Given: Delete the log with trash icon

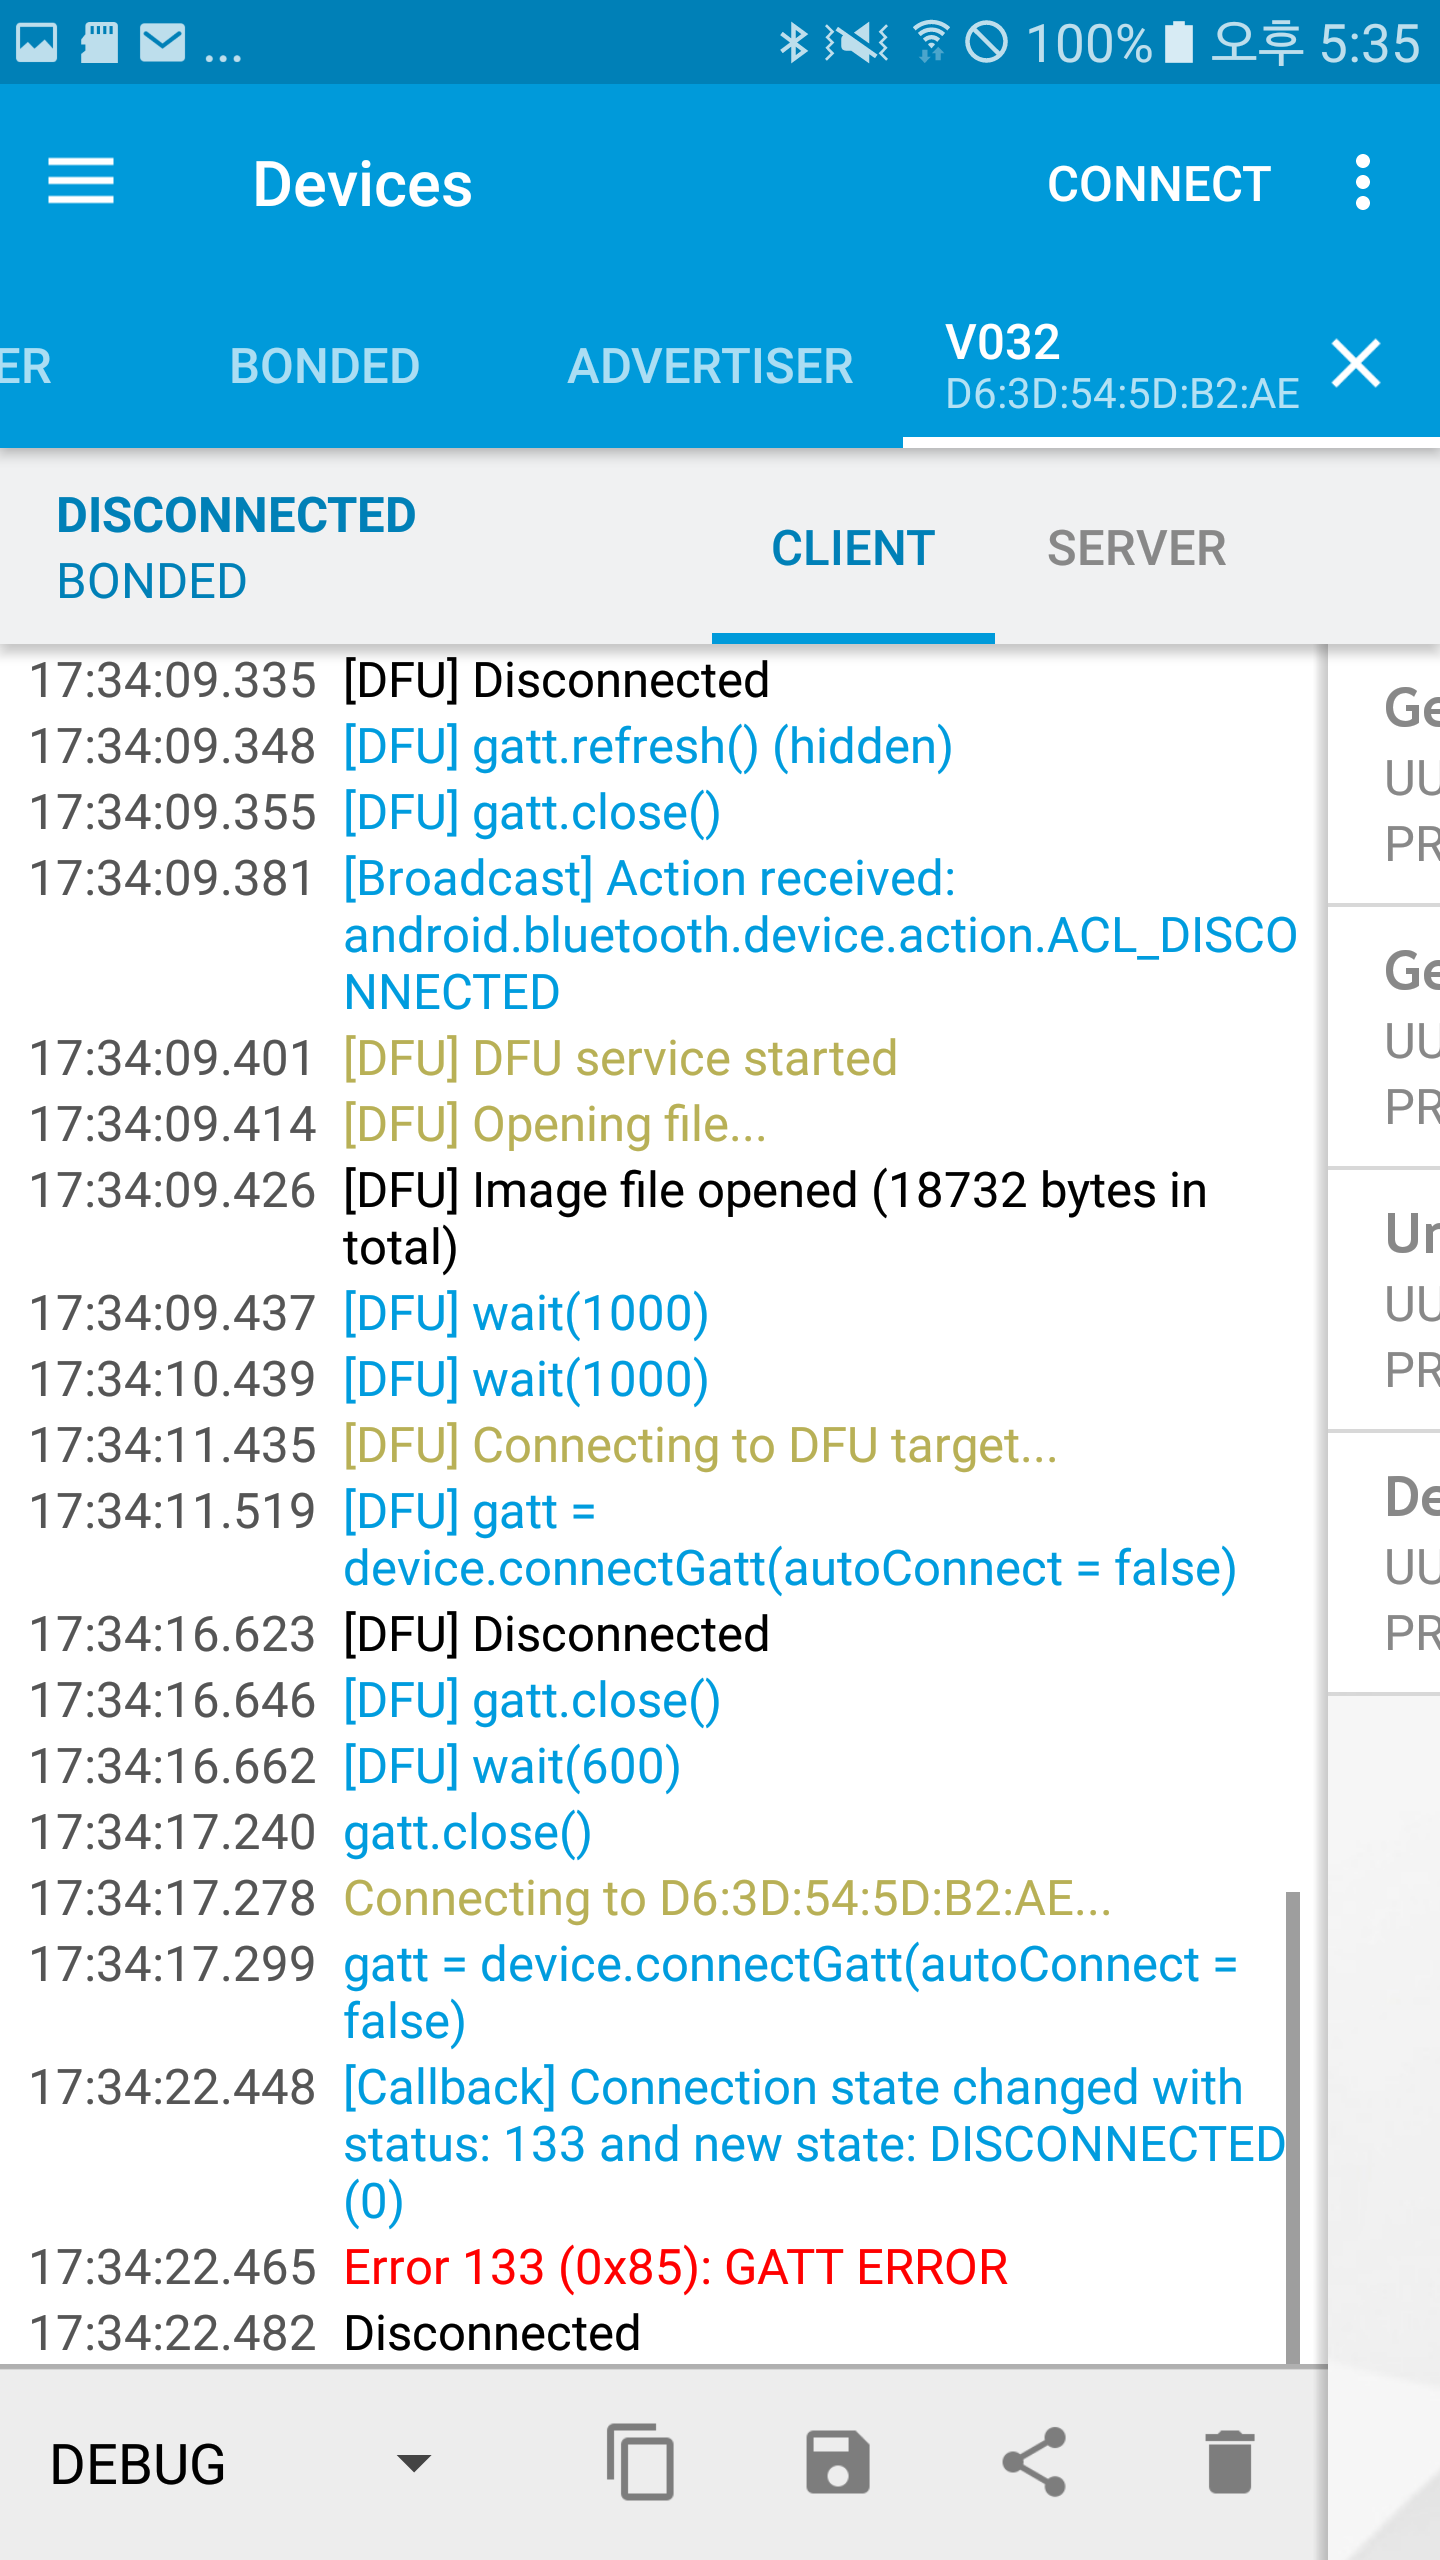Looking at the screenshot, I should [1230, 2461].
